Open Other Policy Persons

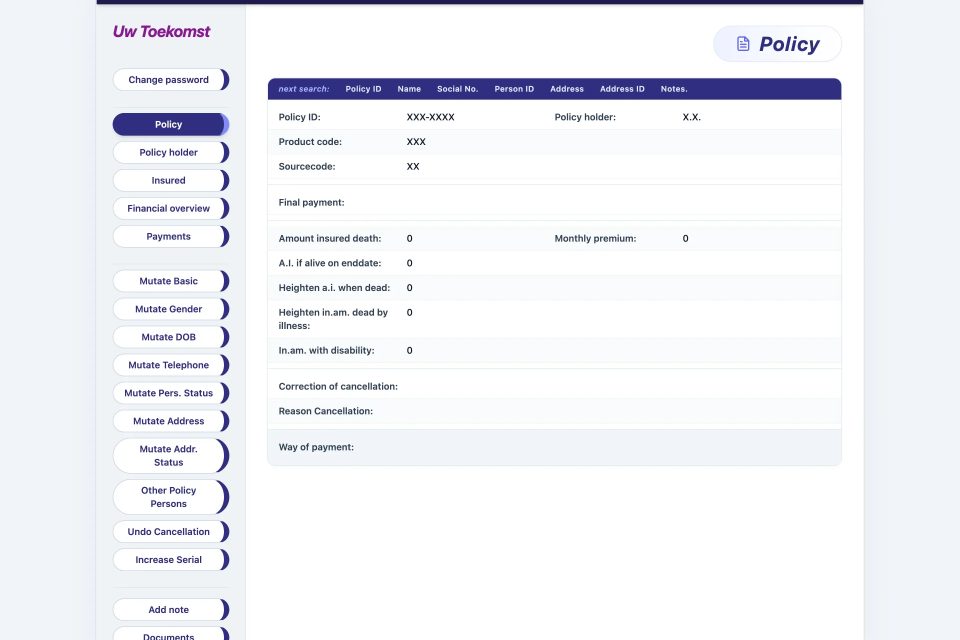[170, 497]
